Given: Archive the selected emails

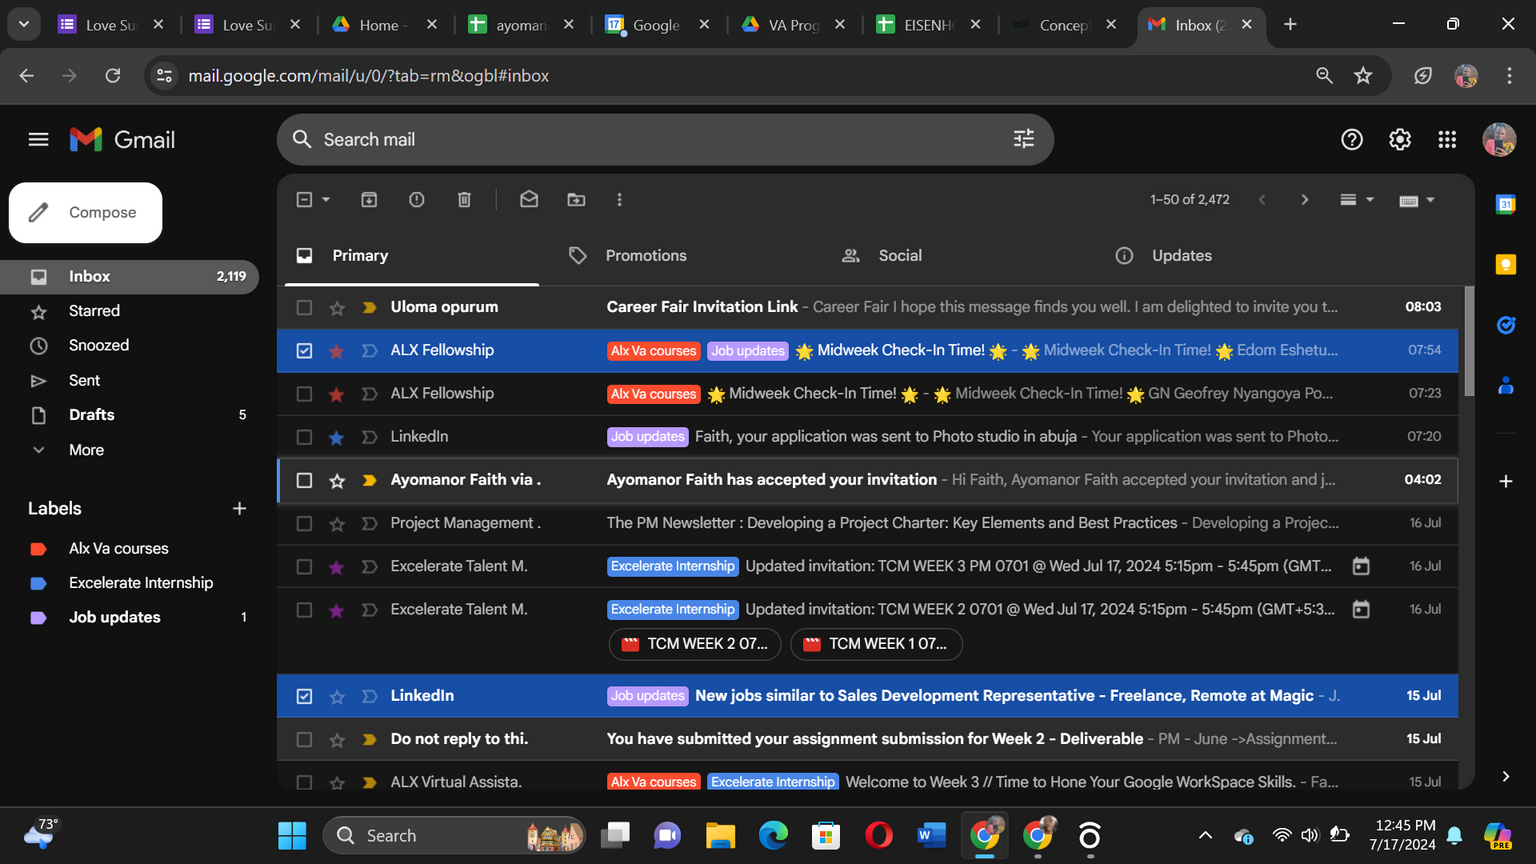Looking at the screenshot, I should pyautogui.click(x=369, y=200).
